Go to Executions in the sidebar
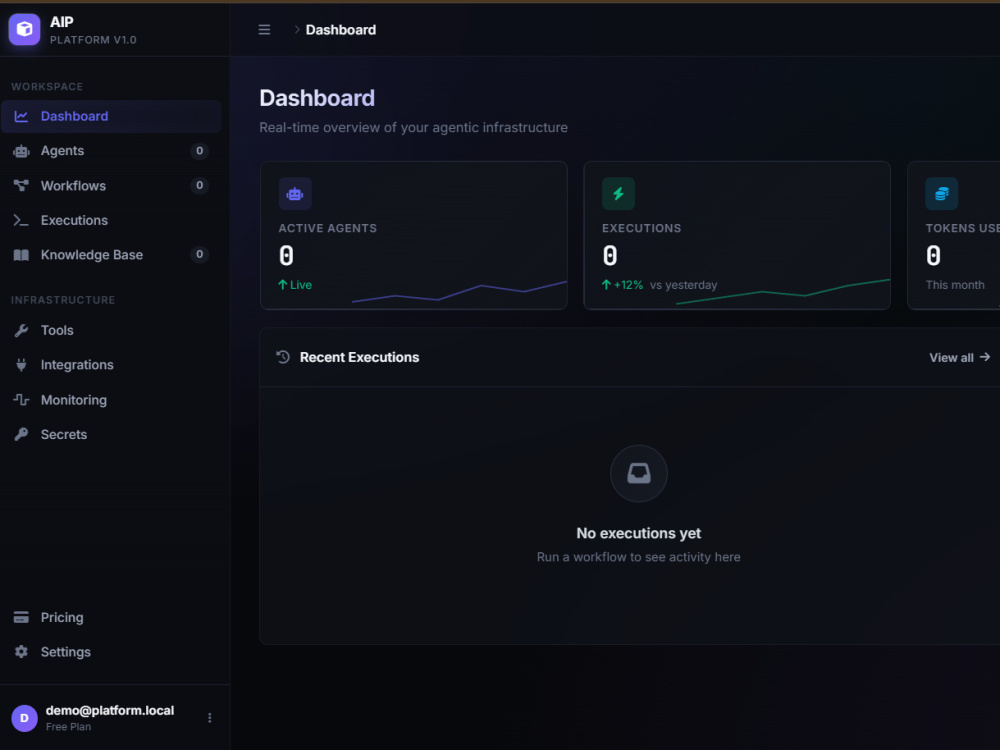1000x750 pixels. 111,220
